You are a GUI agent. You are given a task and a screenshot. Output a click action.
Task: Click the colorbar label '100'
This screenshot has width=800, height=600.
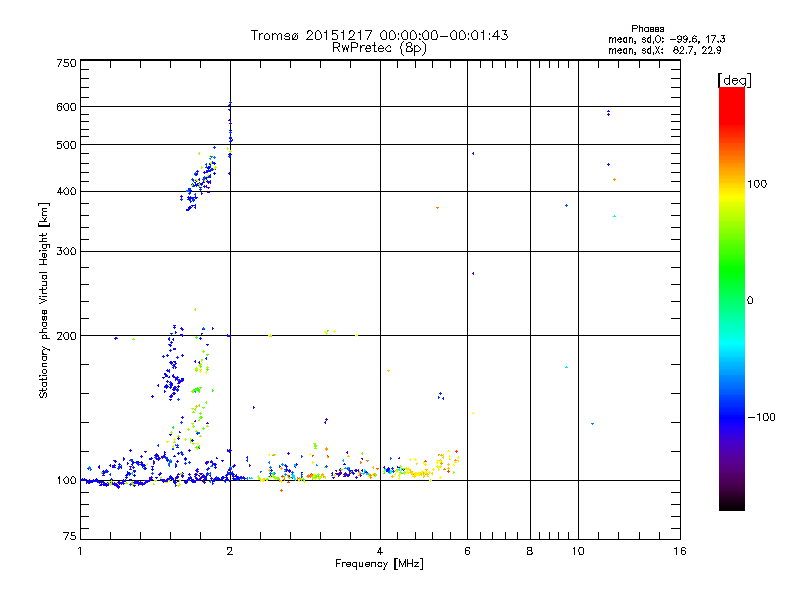pos(757,184)
